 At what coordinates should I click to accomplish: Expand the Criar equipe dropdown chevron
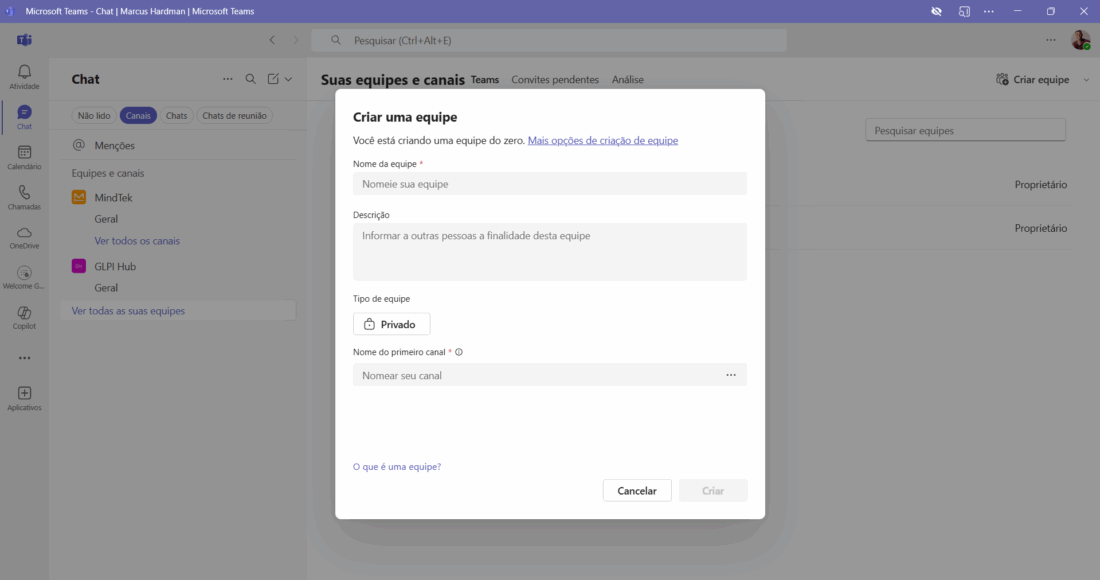click(1086, 79)
